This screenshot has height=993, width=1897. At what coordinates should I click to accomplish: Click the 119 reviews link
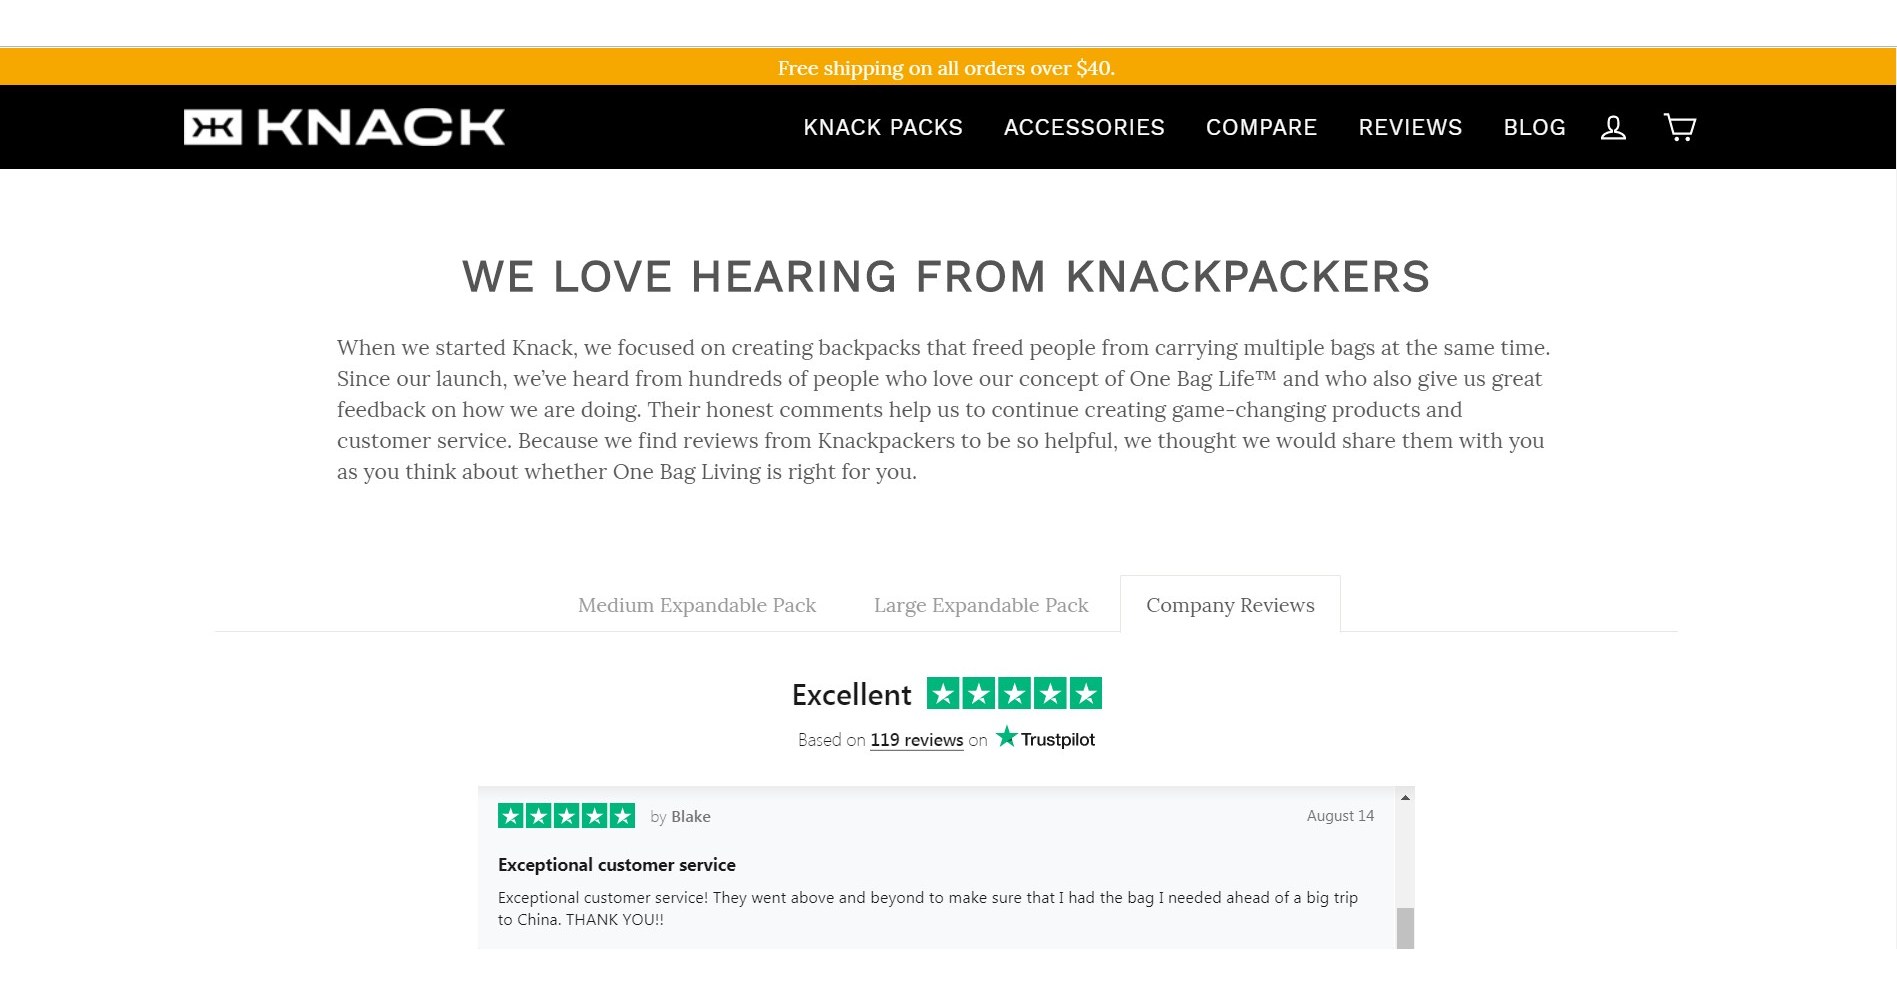coord(916,739)
